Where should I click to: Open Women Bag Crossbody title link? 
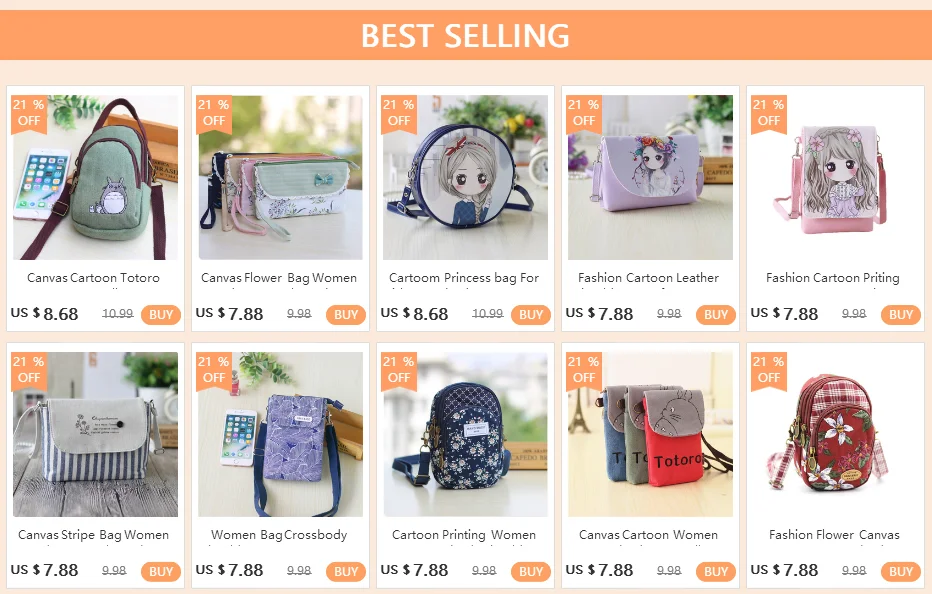(x=279, y=535)
